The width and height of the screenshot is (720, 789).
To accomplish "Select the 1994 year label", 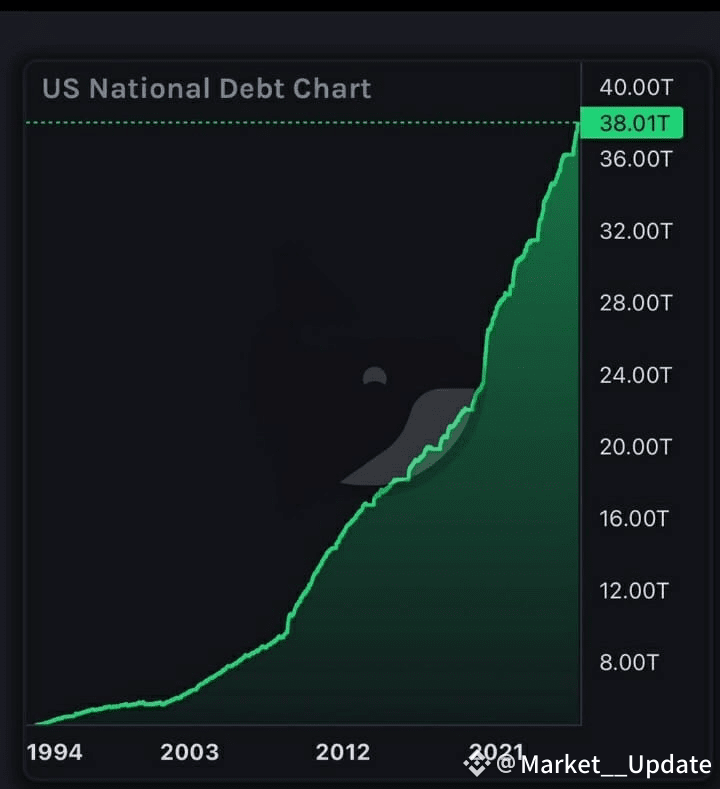I will tap(54, 753).
